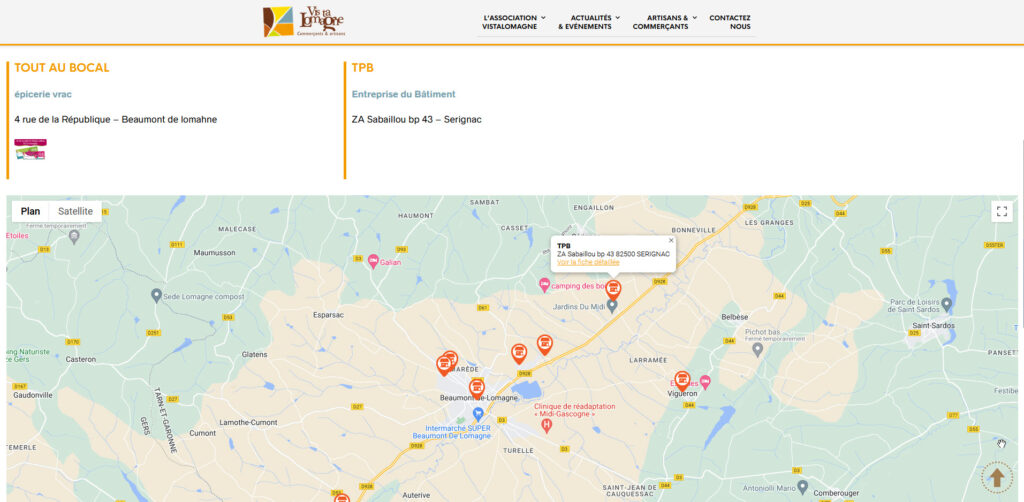Open the TOUT AU BOCAL listing title
This screenshot has width=1024, height=502.
coord(62,68)
